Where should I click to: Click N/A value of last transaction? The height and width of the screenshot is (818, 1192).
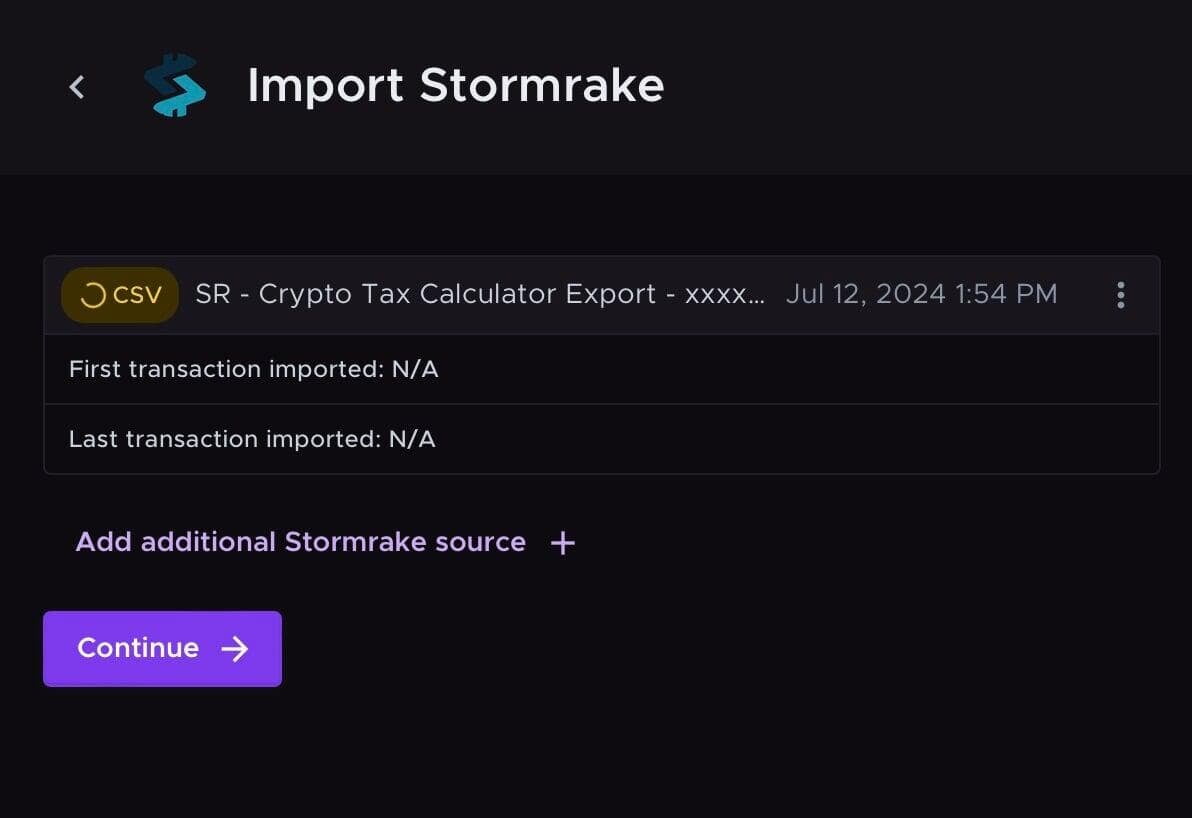(412, 439)
